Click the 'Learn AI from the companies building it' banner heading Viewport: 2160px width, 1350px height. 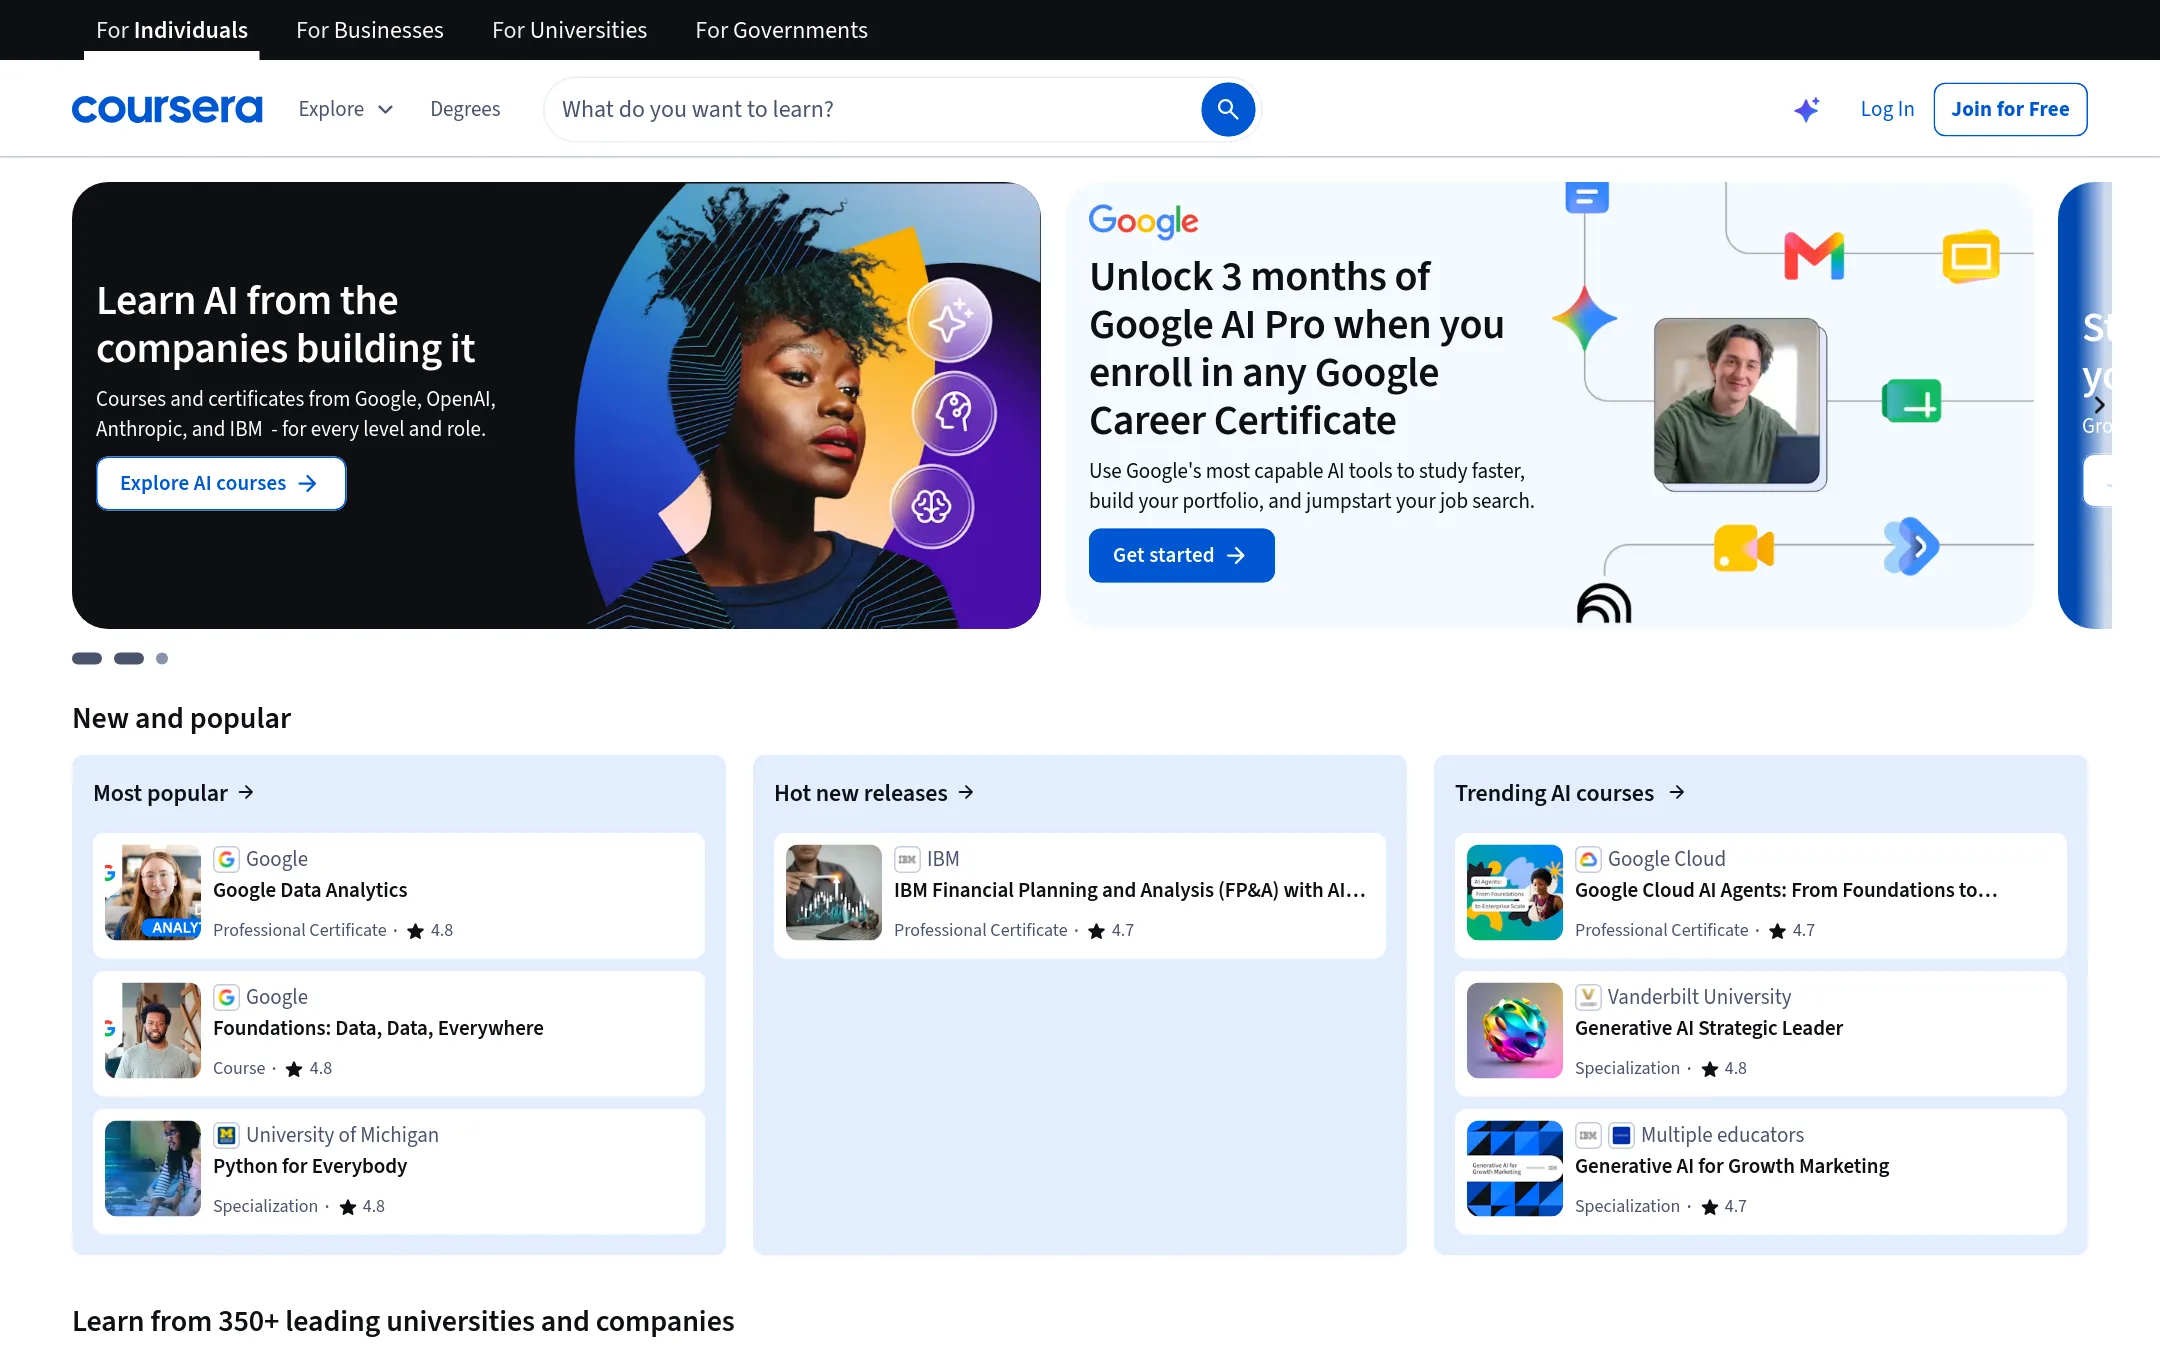pyautogui.click(x=286, y=324)
